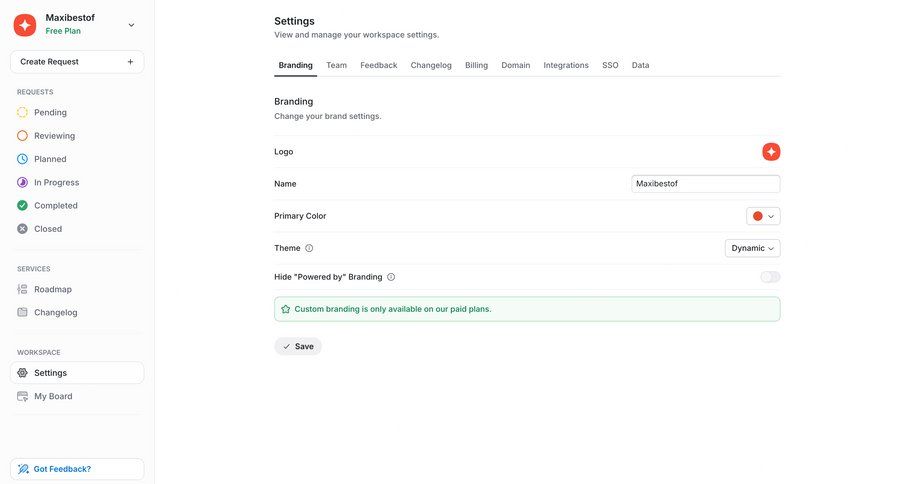Viewport: 900px width, 484px height.
Task: Click the Name input field
Action: (705, 184)
